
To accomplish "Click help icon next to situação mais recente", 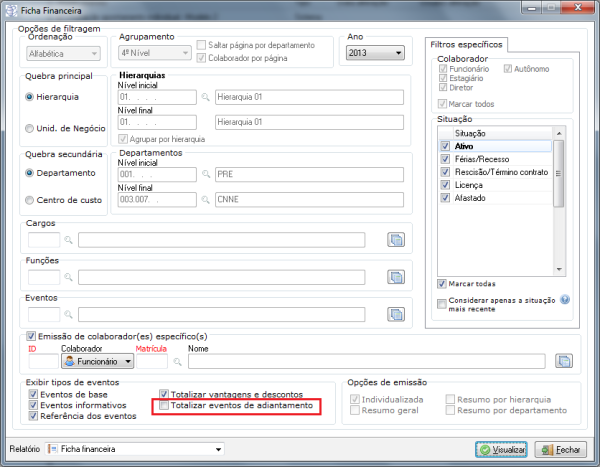I will pyautogui.click(x=565, y=300).
